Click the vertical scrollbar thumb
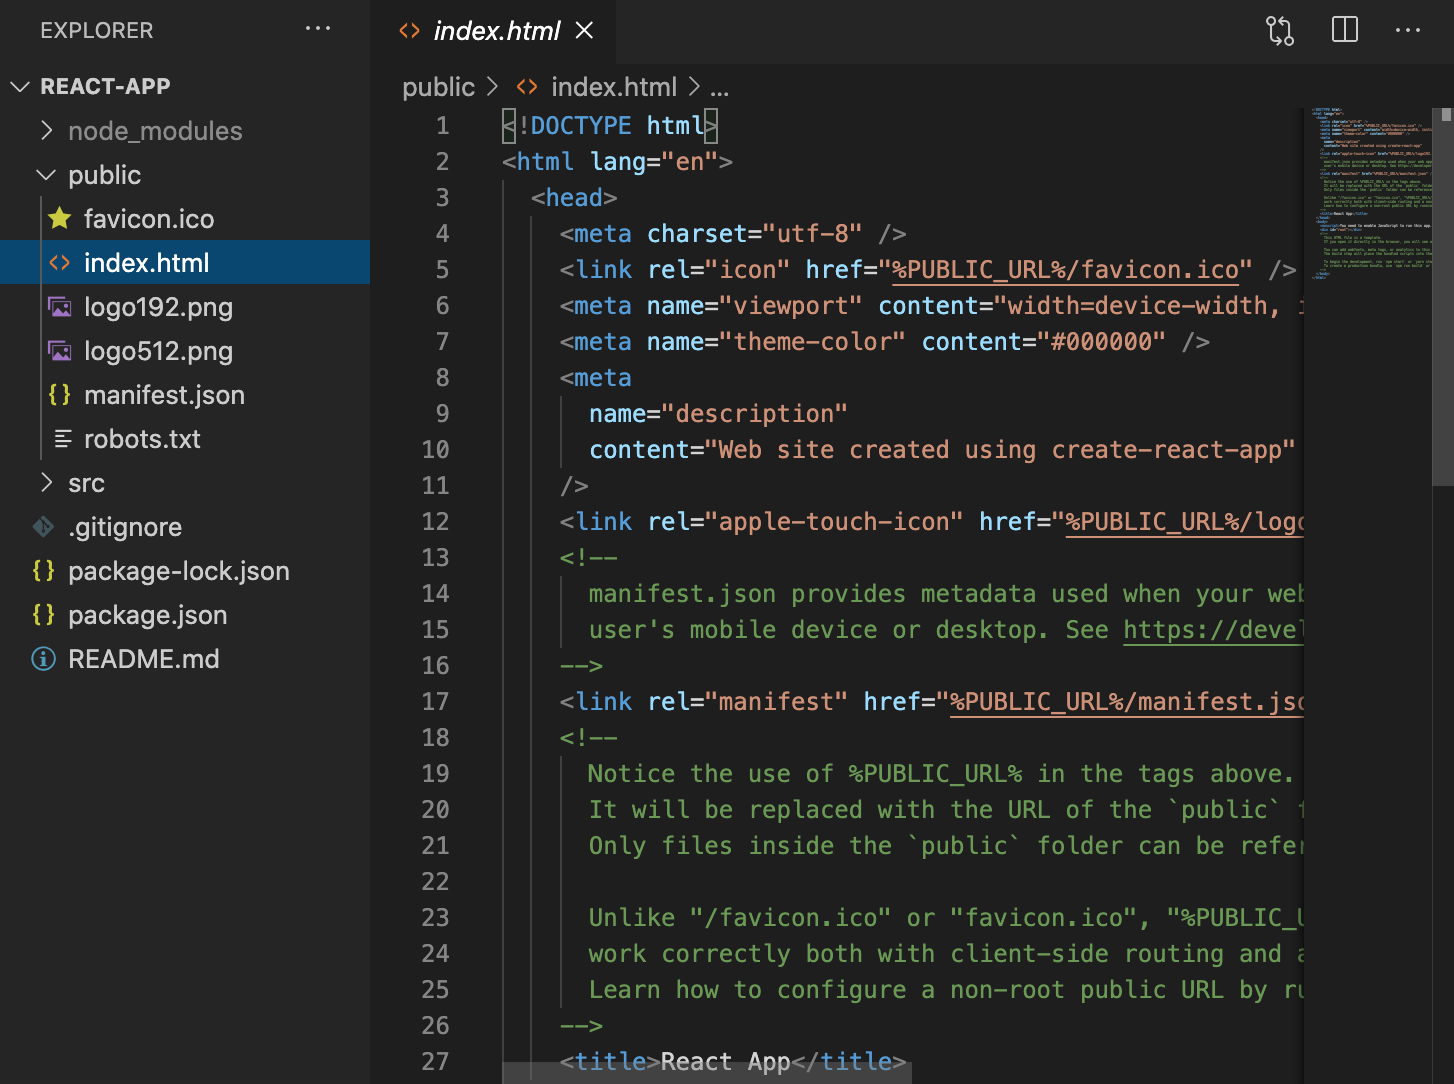1454x1084 pixels. point(1444,296)
